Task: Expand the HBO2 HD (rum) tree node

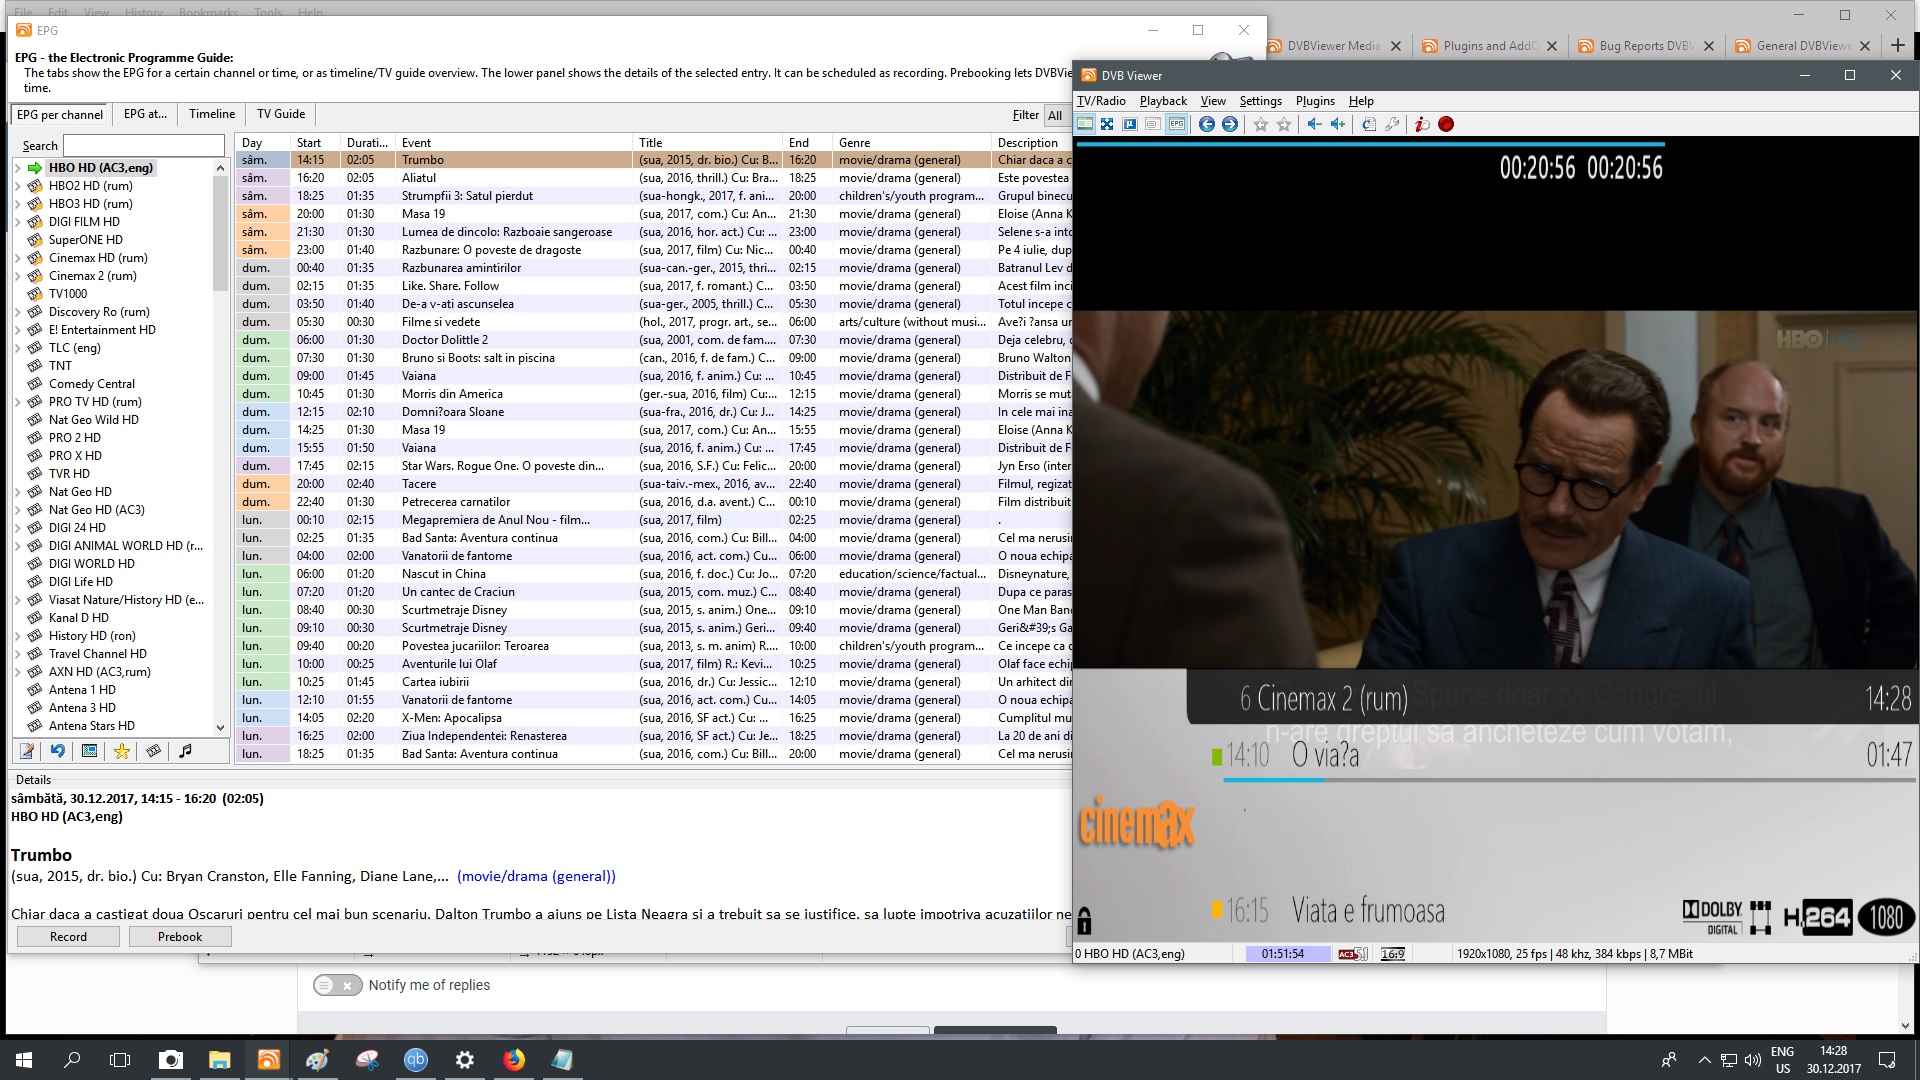Action: pyautogui.click(x=18, y=186)
